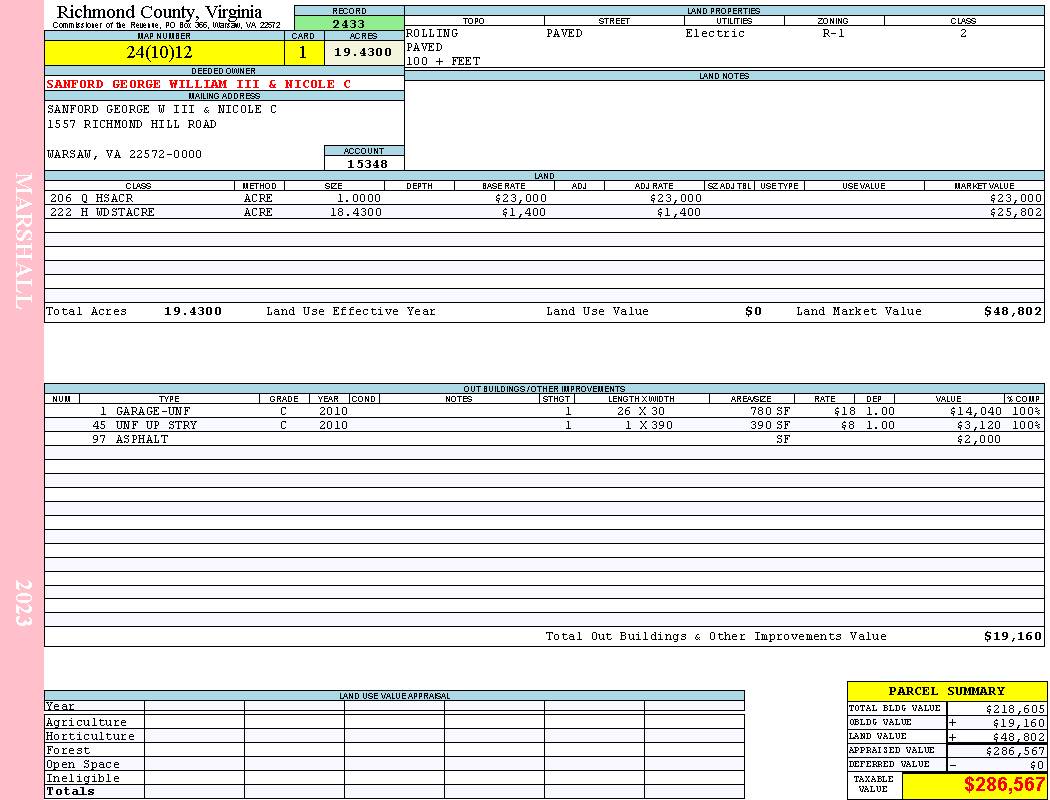The image size is (1050, 800).
Task: Click Richmond County, Virginia title
Action: pos(159,12)
